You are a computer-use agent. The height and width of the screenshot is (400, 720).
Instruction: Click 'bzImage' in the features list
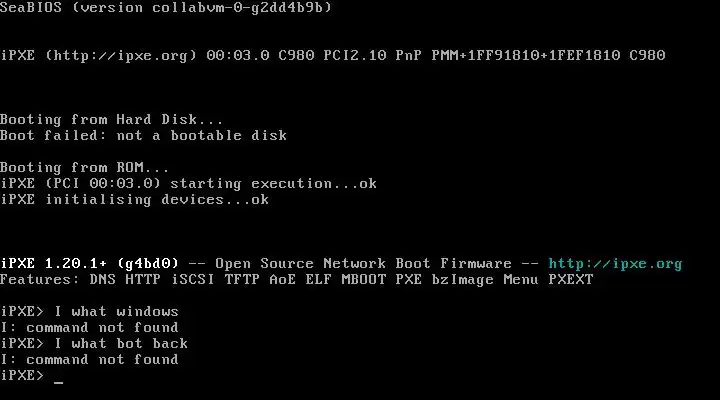coord(462,280)
